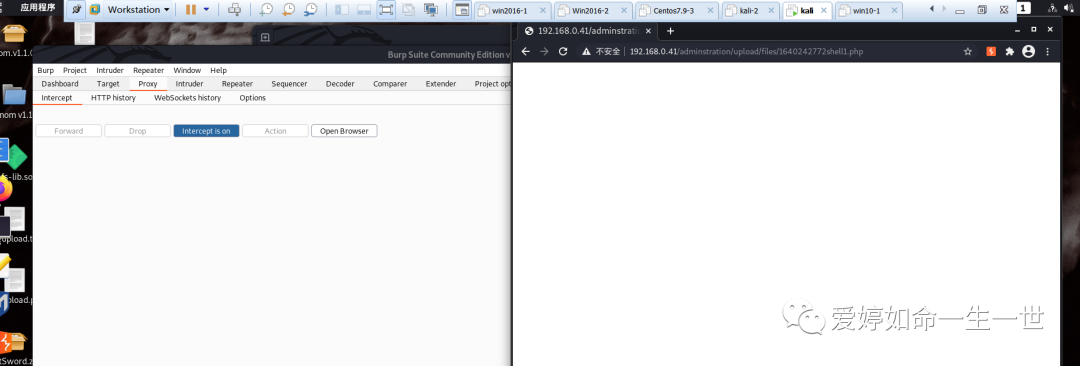Click the Forward button in Burp
The width and height of the screenshot is (1080, 366).
(69, 131)
